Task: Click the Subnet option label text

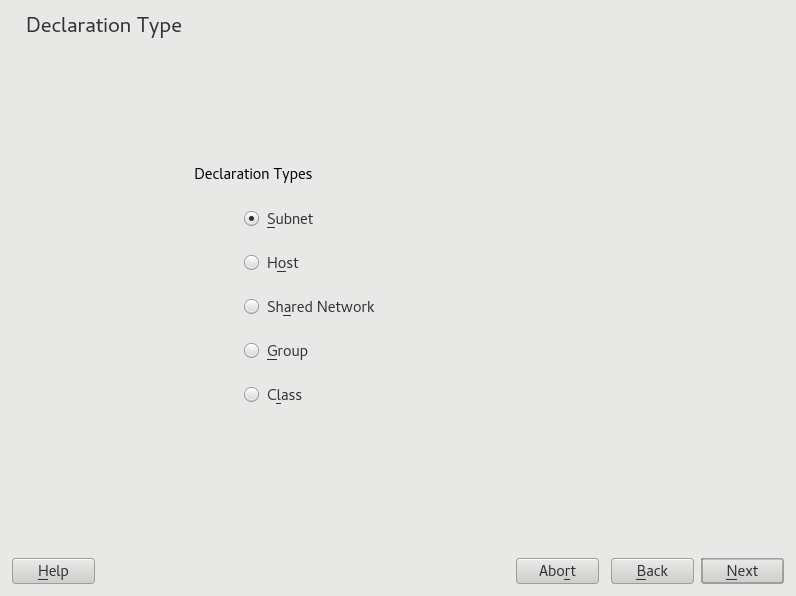Action: [x=290, y=219]
